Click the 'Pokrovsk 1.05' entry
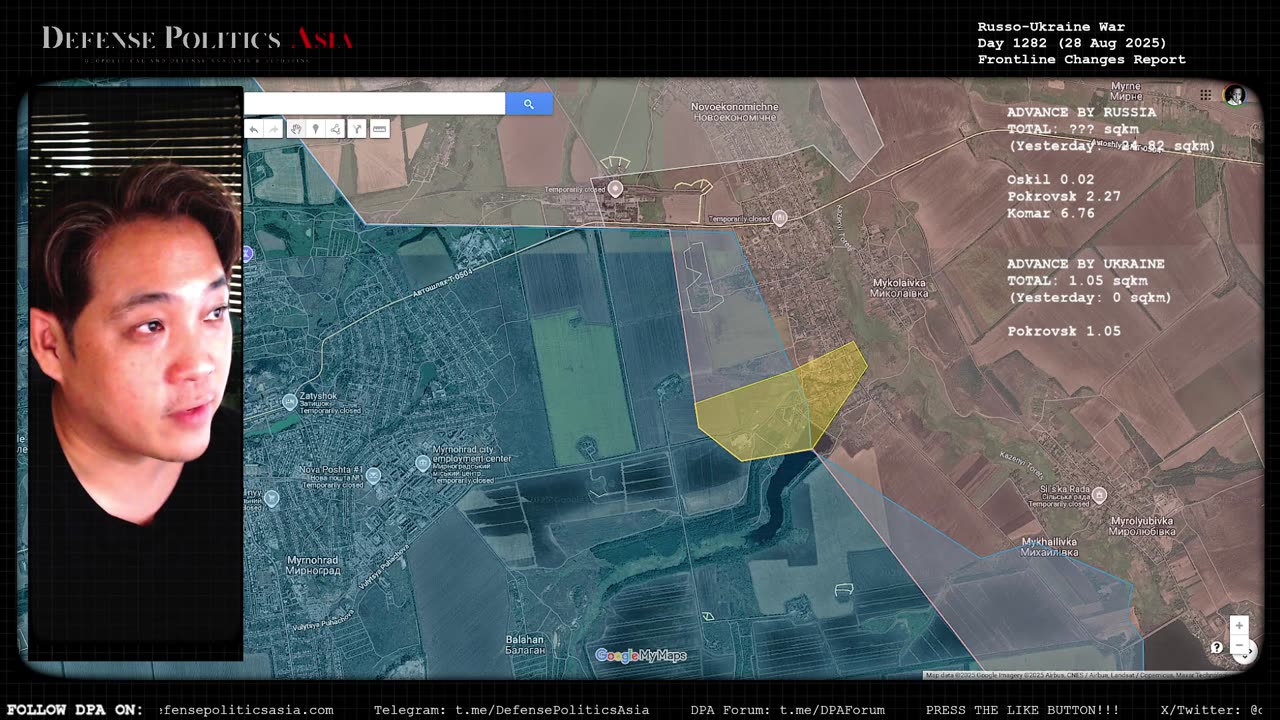This screenshot has width=1280, height=720. (1064, 331)
